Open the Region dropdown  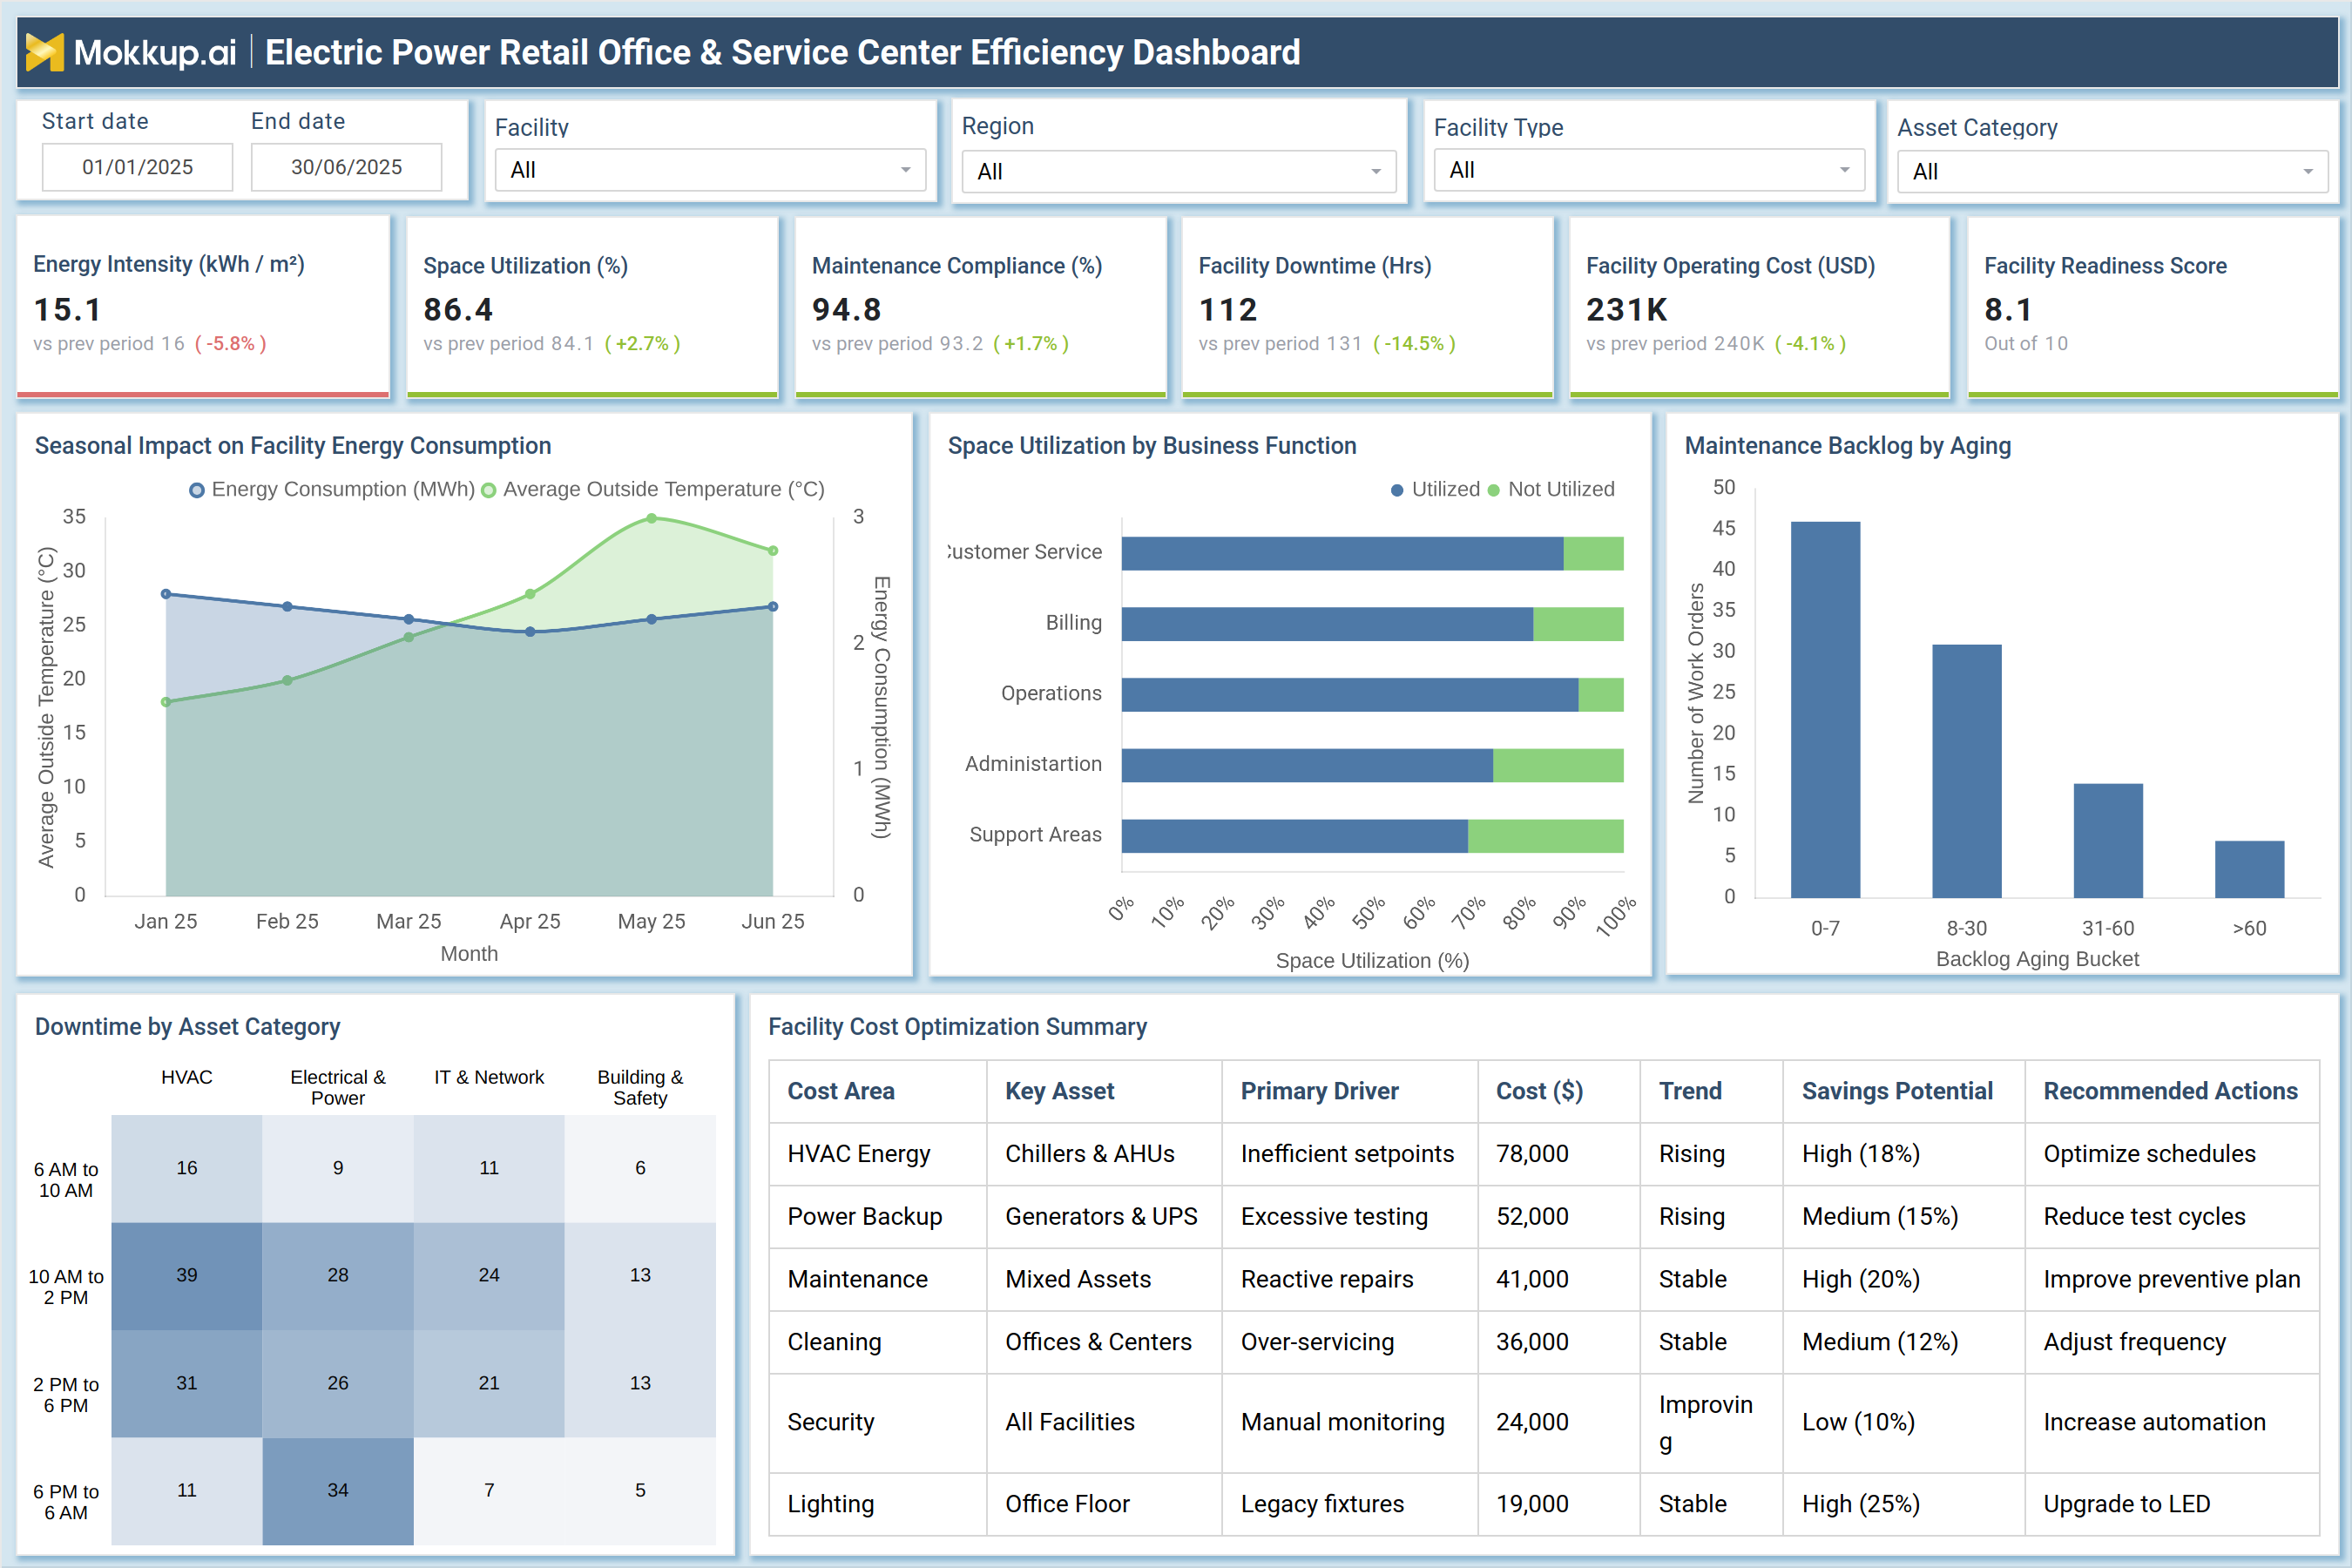1178,172
